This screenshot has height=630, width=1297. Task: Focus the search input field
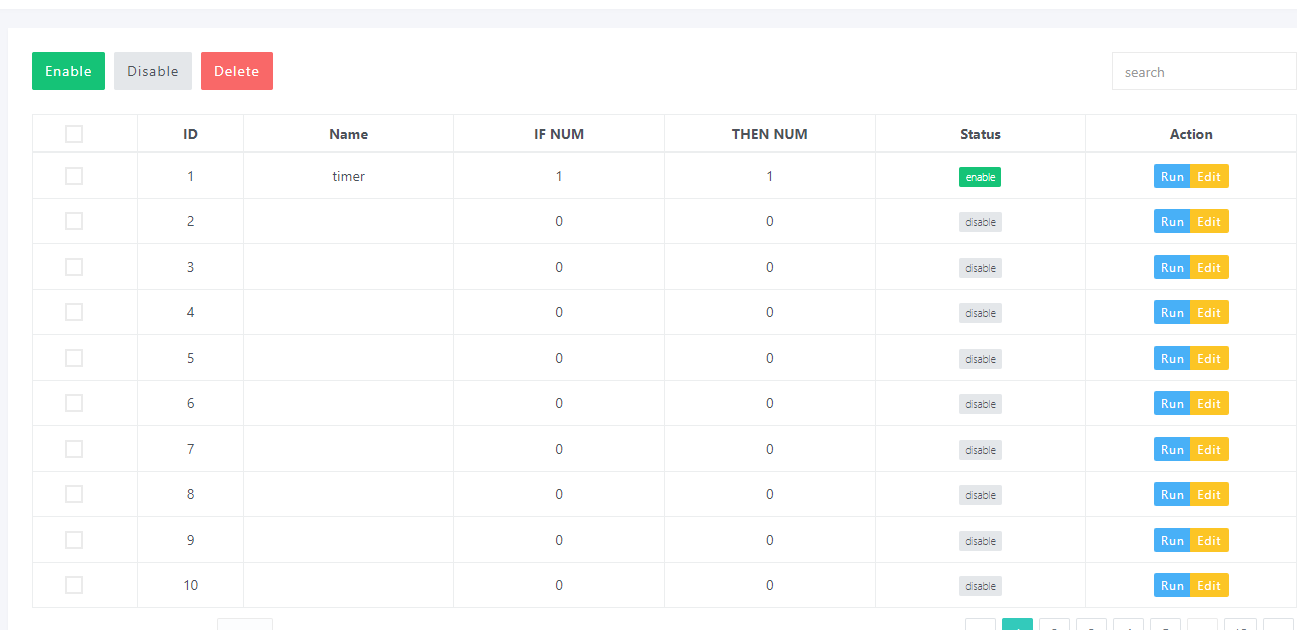click(x=1203, y=72)
